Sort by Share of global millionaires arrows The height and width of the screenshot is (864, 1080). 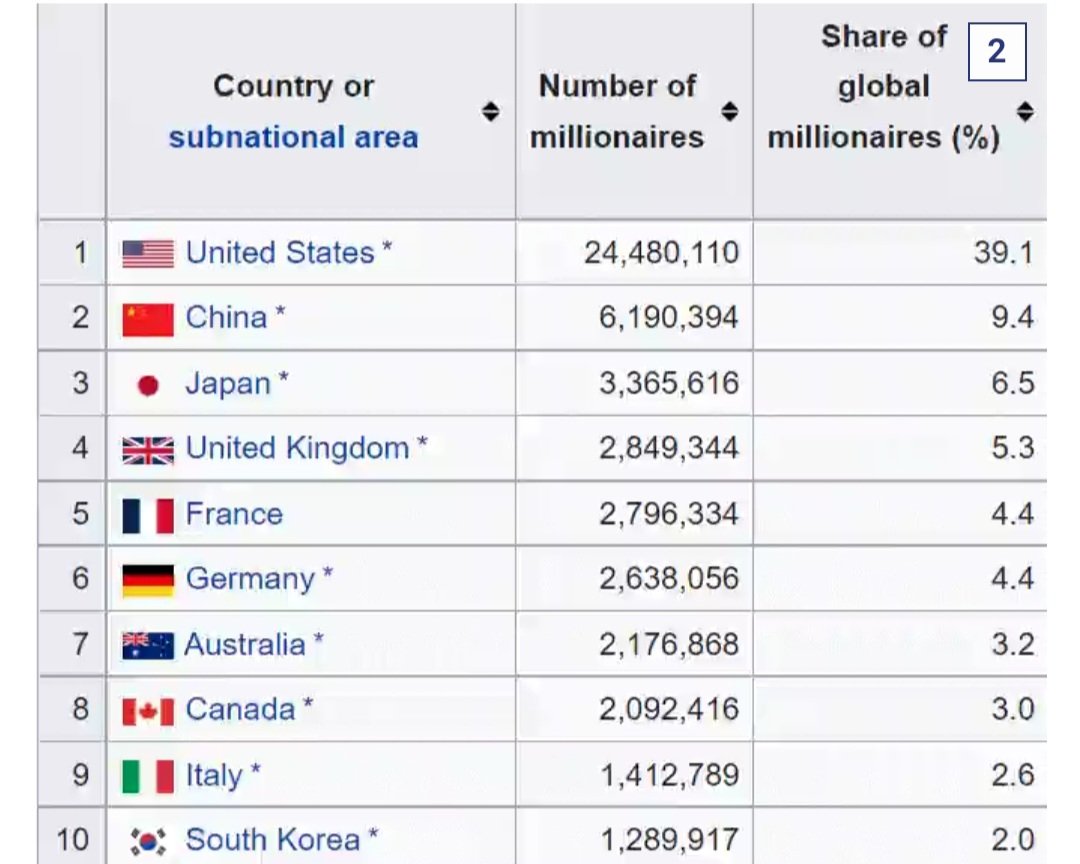click(x=1025, y=111)
